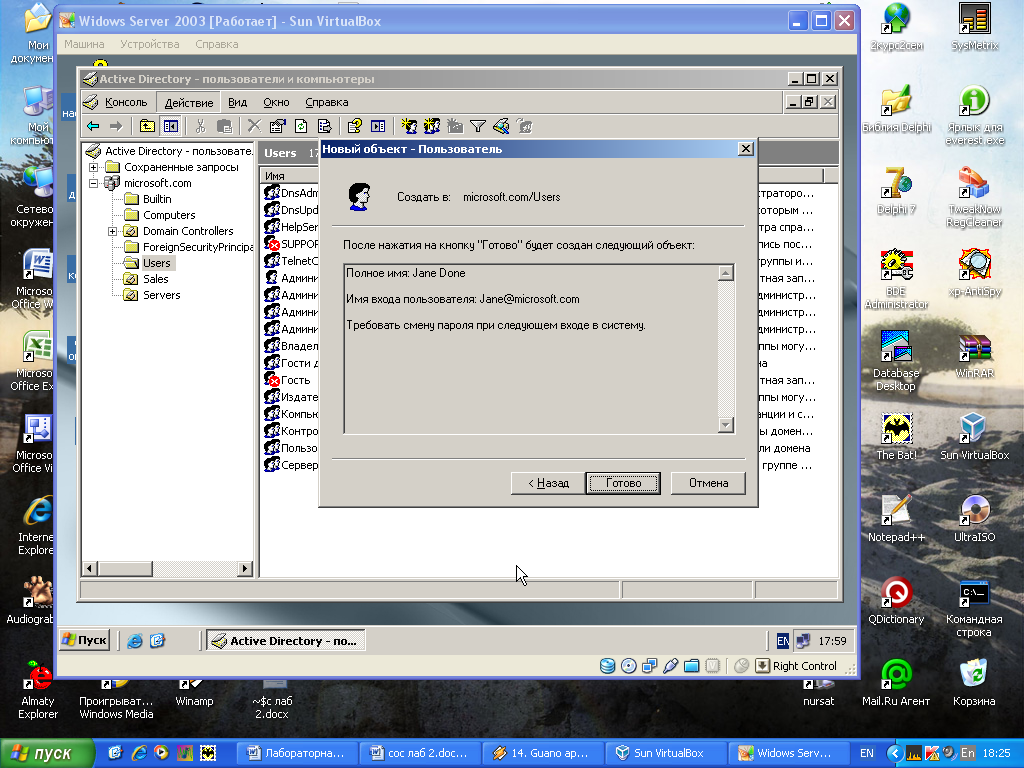Screen dimensions: 1024x768
Task: Click the guest Пуск start button
Action: (x=84, y=640)
